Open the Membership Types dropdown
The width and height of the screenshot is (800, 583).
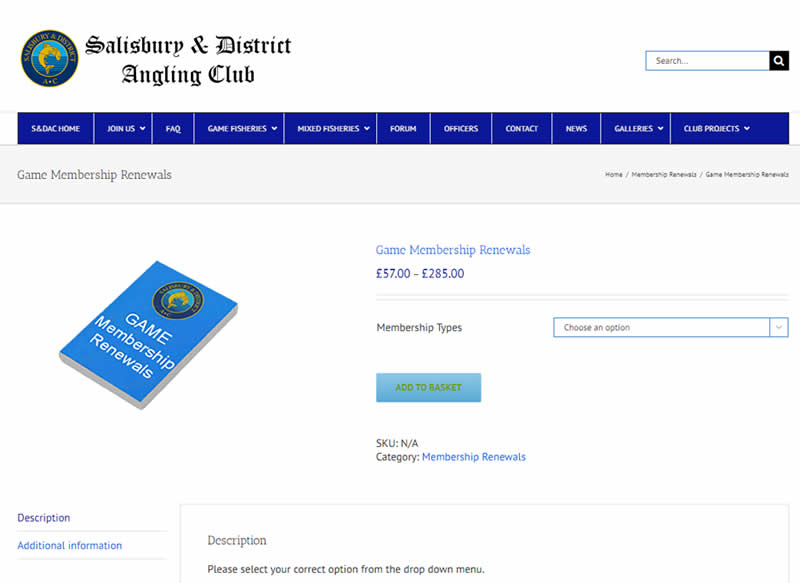click(x=670, y=327)
